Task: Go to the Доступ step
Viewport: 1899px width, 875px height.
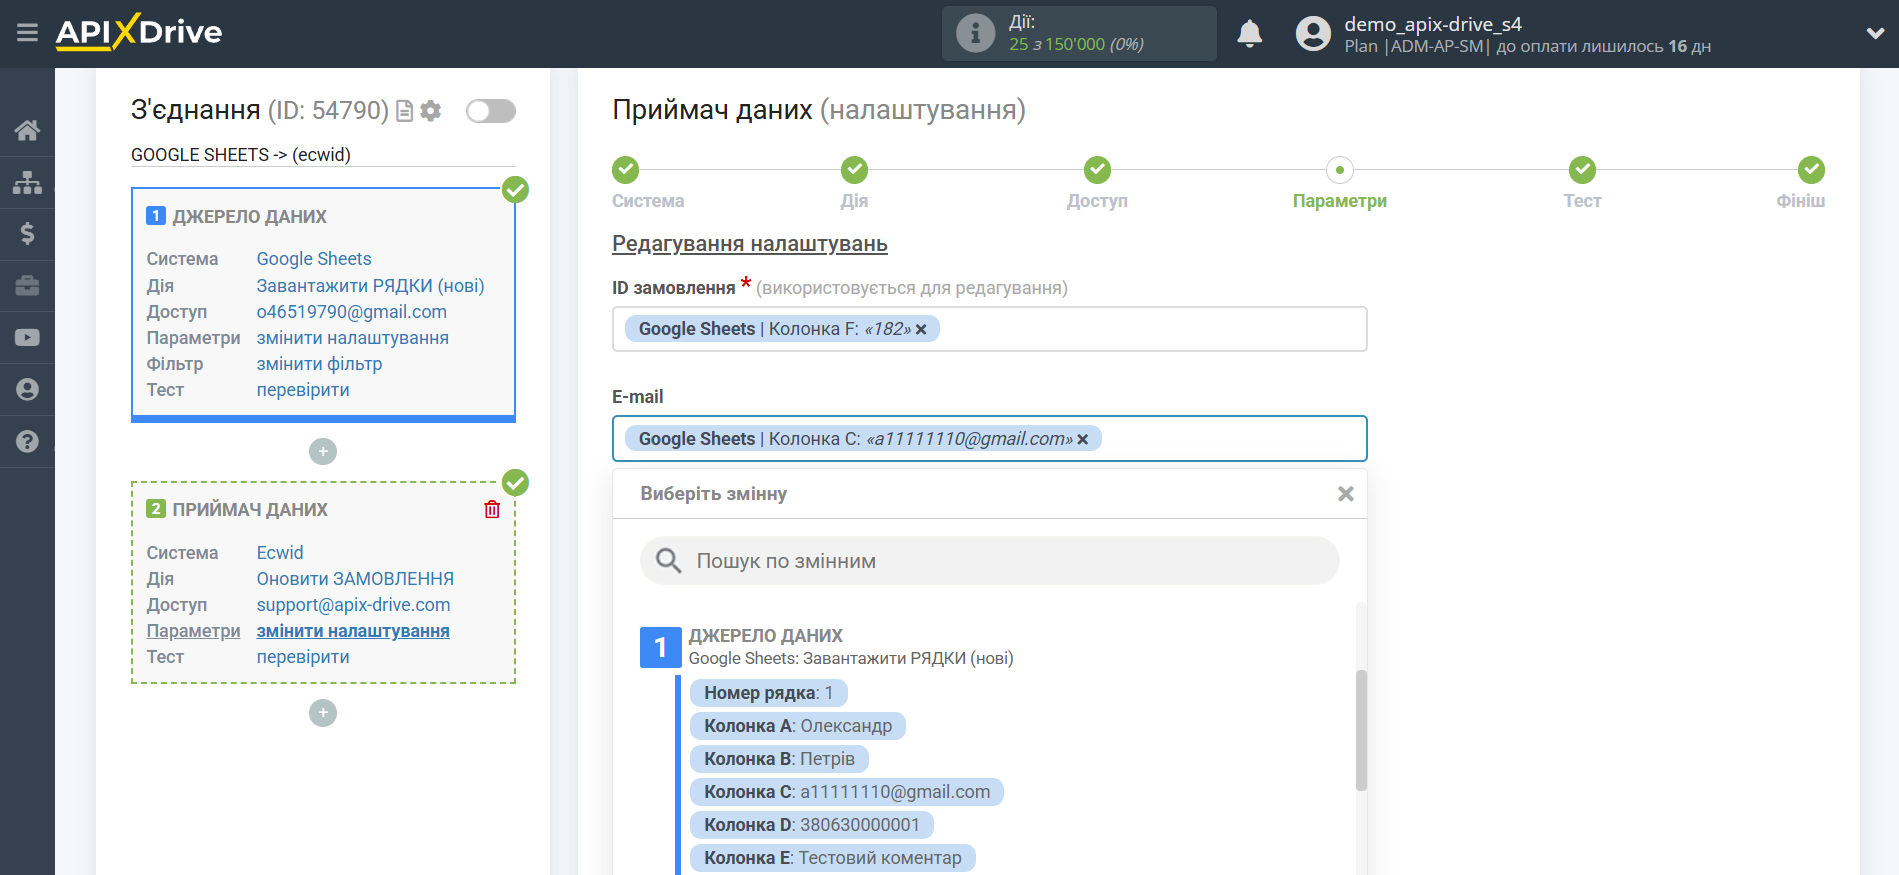Action: (x=1097, y=170)
